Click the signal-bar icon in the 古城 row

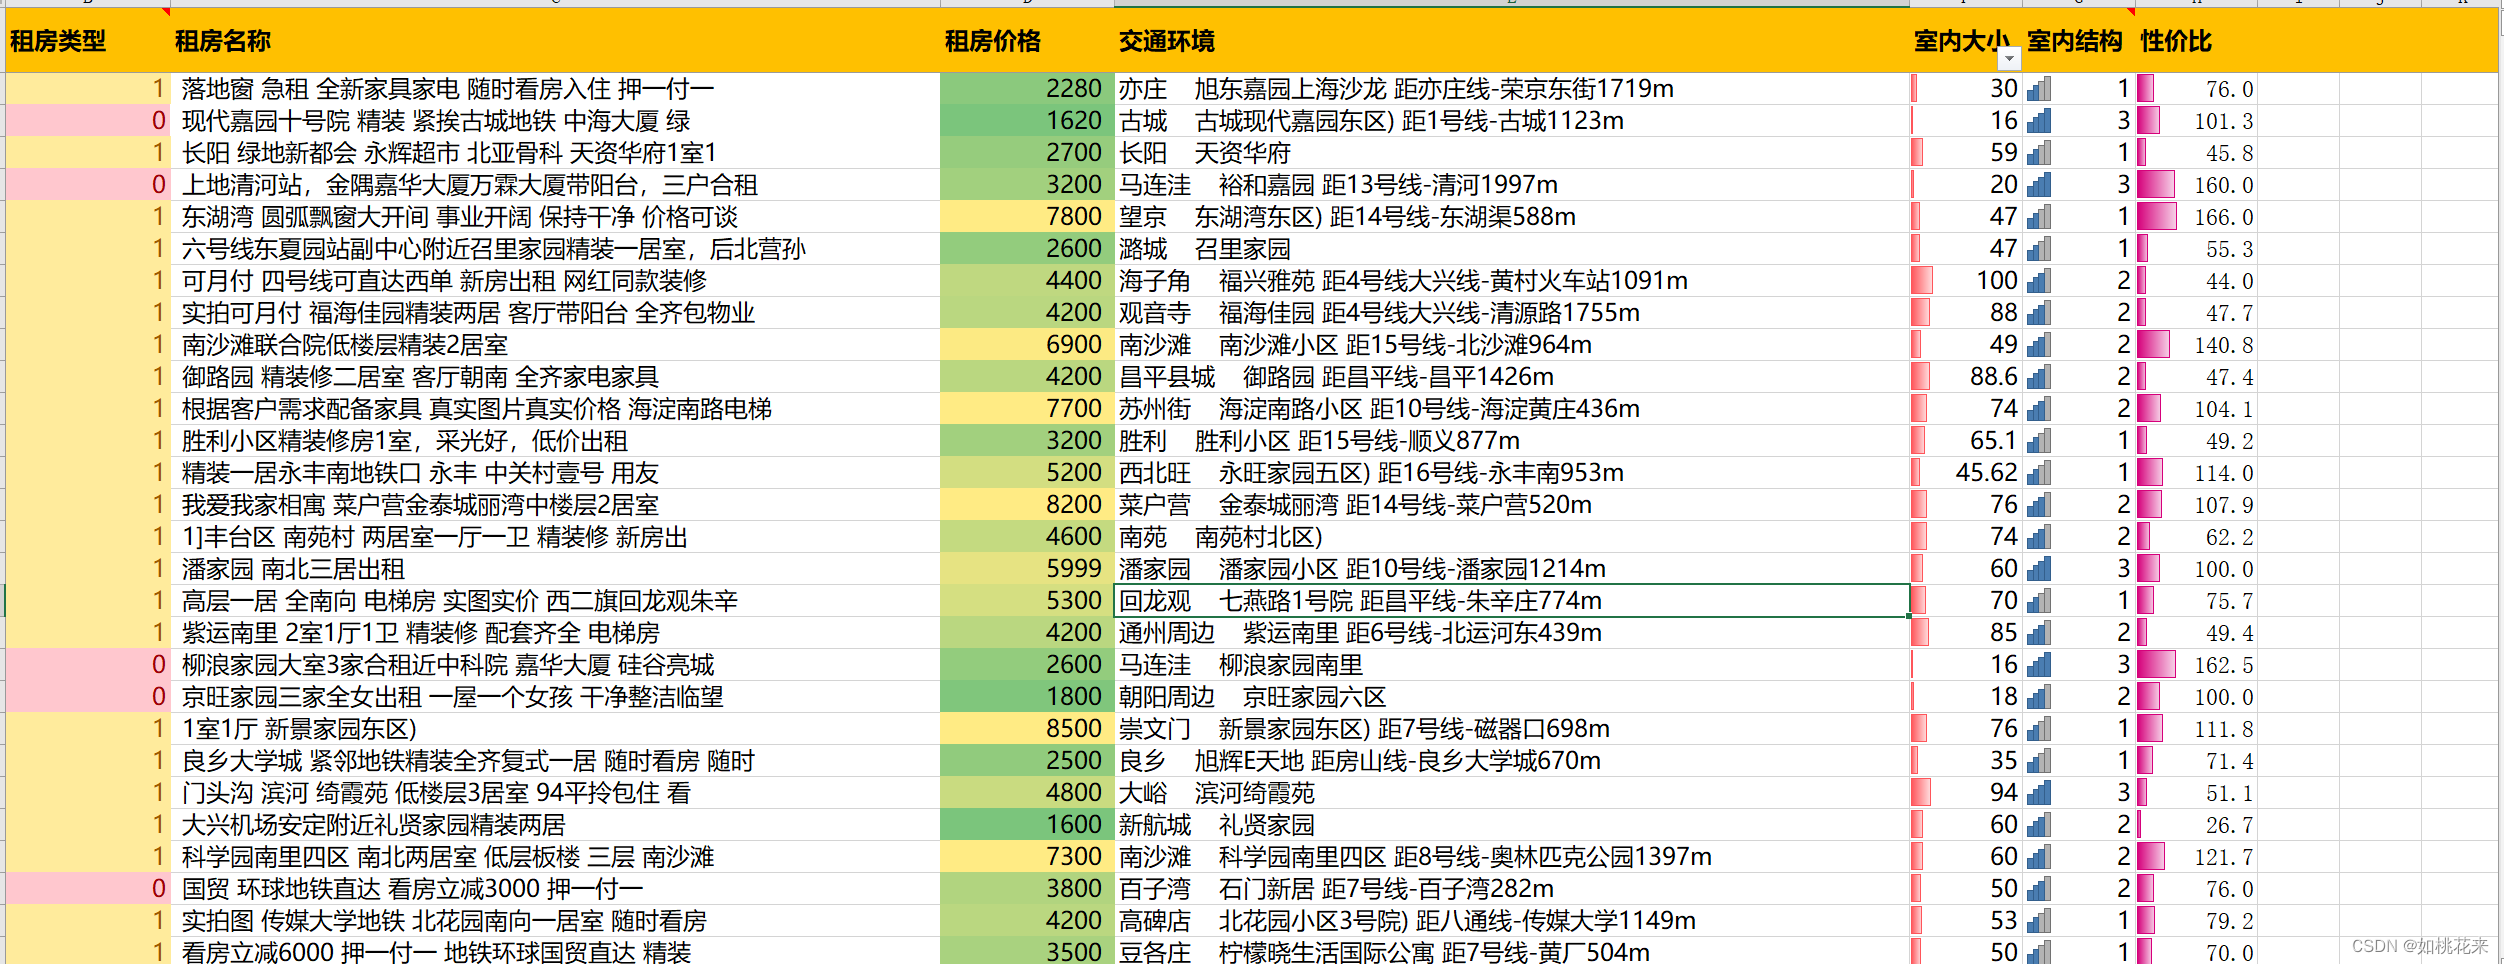(x=2039, y=121)
